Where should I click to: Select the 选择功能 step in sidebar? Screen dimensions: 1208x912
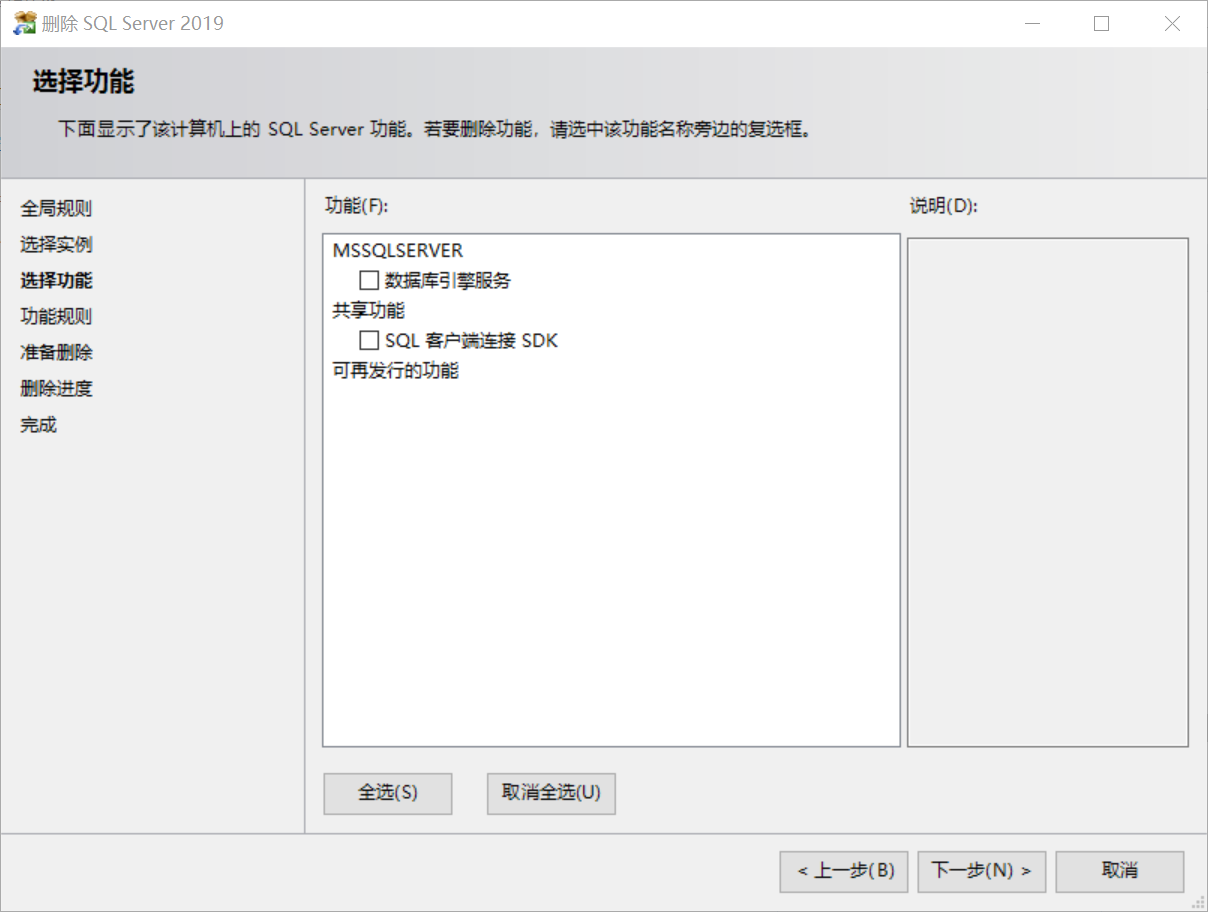56,281
